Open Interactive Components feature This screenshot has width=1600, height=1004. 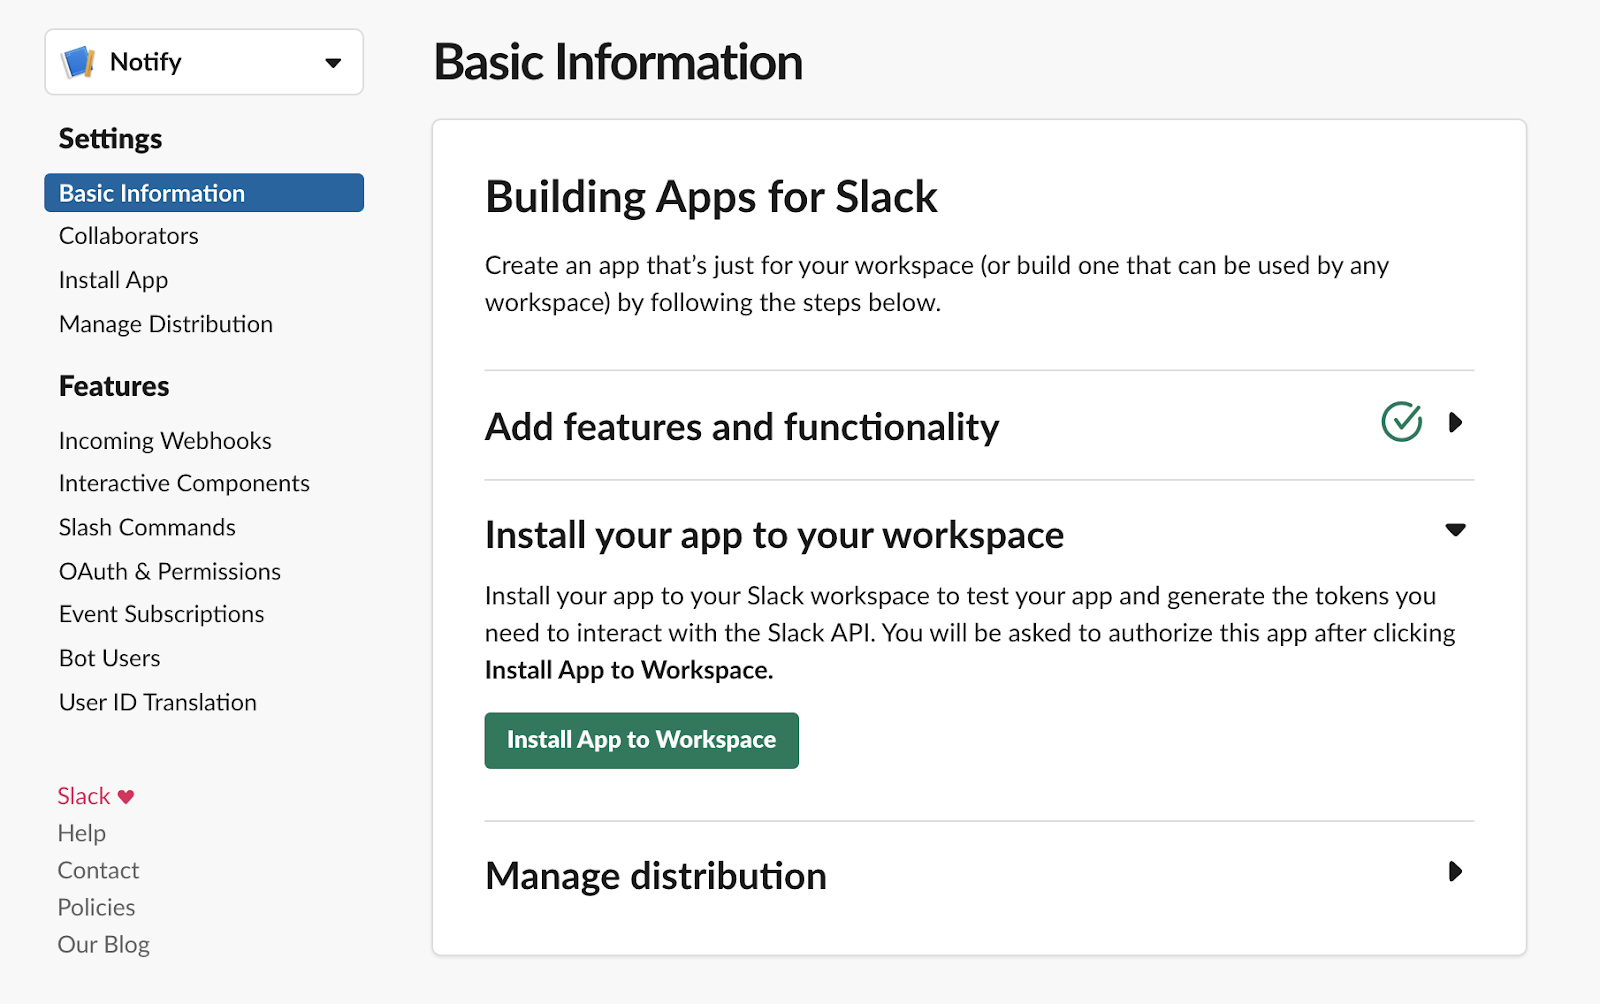[x=184, y=483]
